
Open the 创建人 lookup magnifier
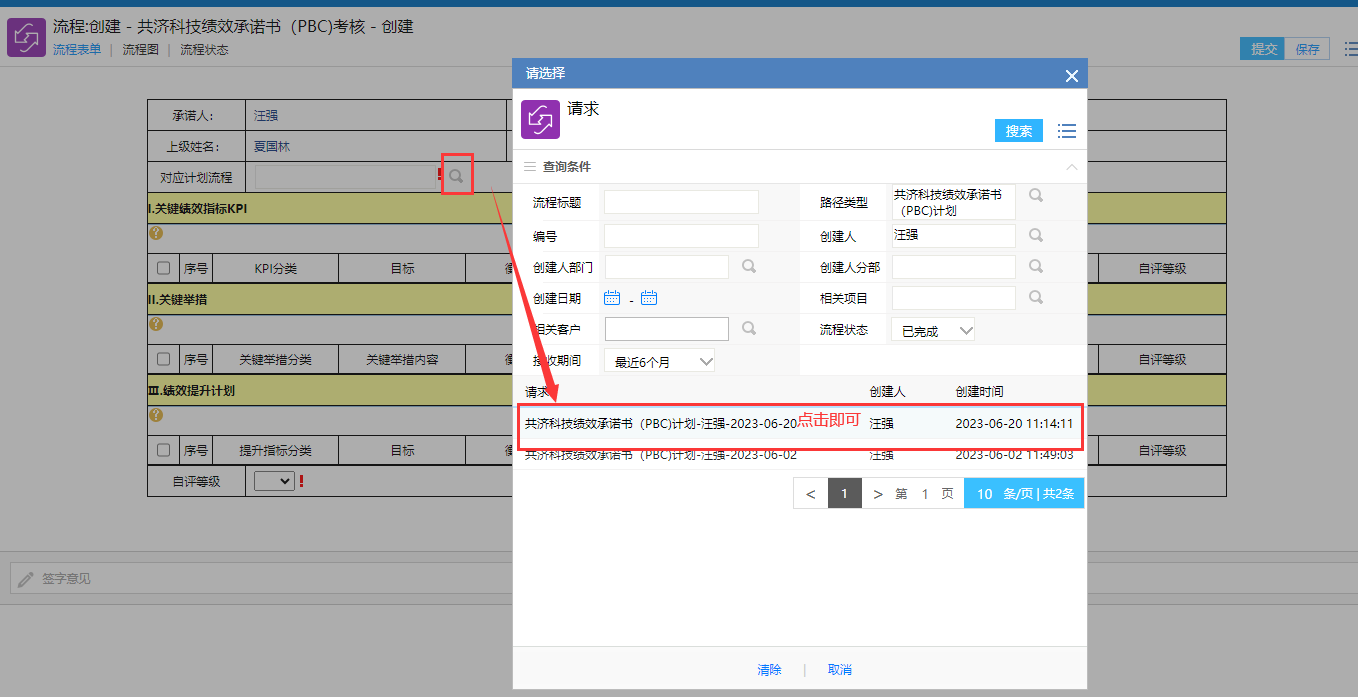click(1036, 235)
